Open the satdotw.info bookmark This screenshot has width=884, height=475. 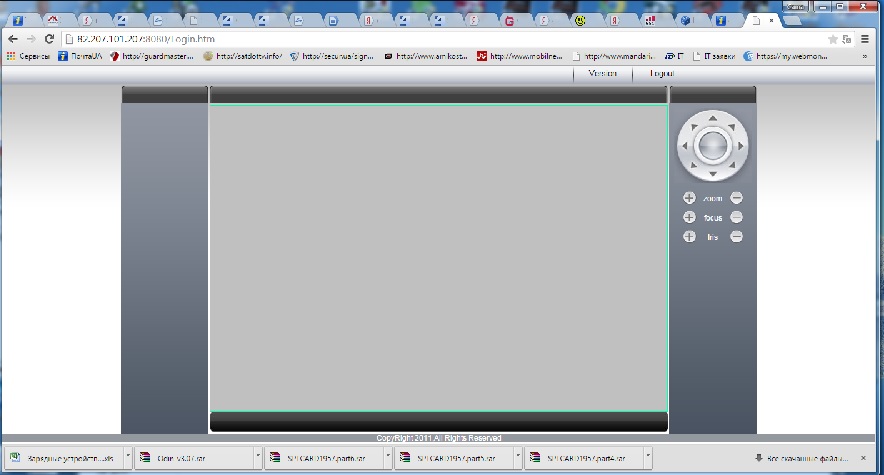click(243, 56)
